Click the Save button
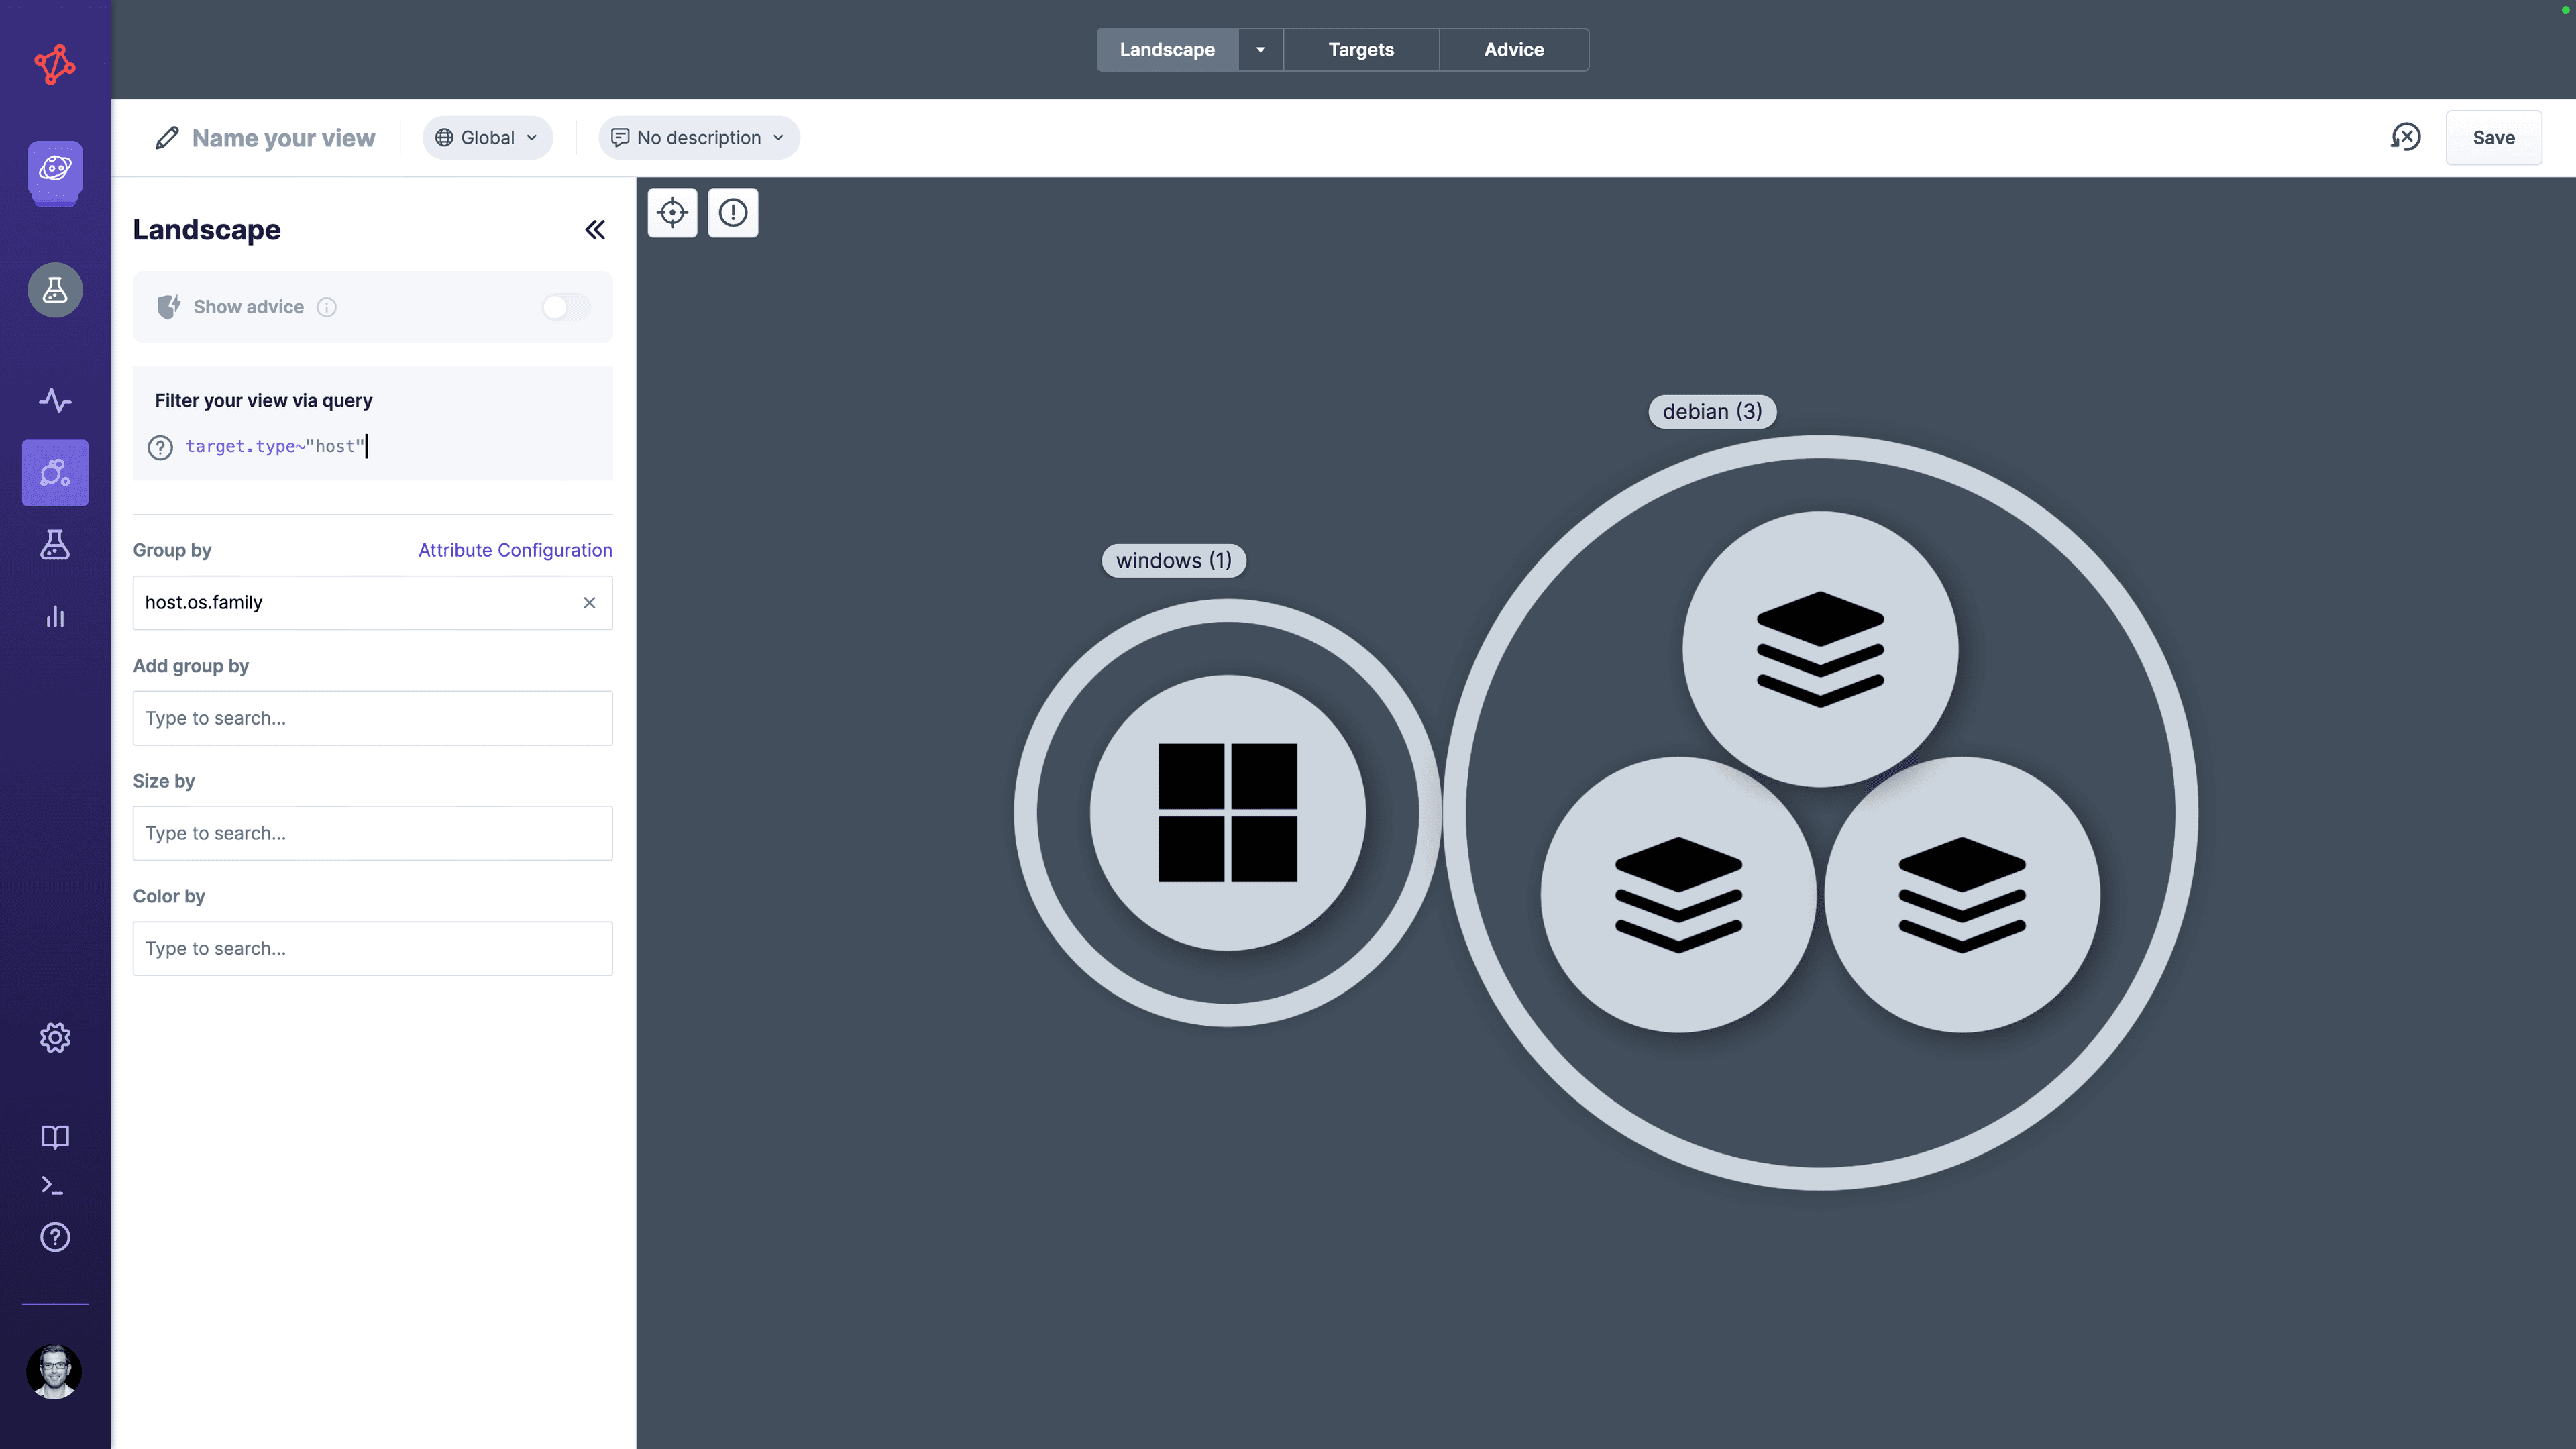This screenshot has height=1449, width=2576. [2493, 138]
